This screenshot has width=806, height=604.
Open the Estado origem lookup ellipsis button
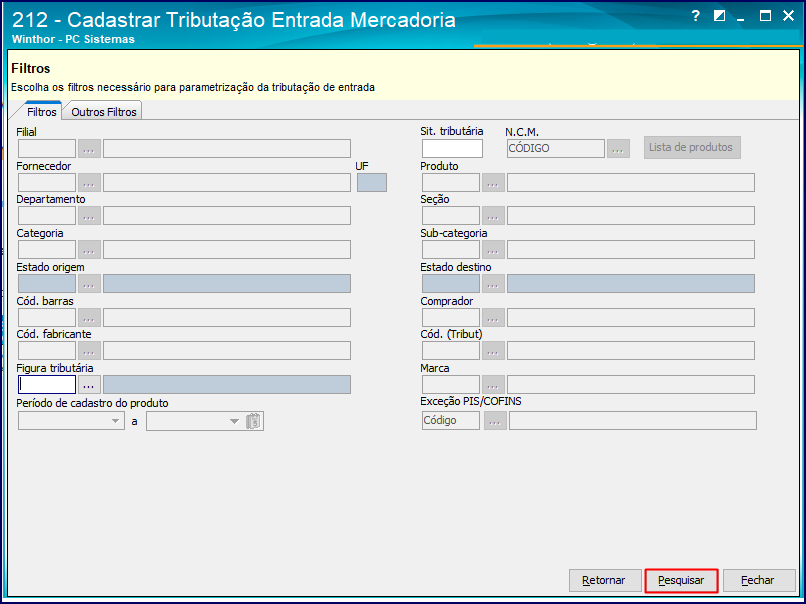pyautogui.click(x=89, y=284)
